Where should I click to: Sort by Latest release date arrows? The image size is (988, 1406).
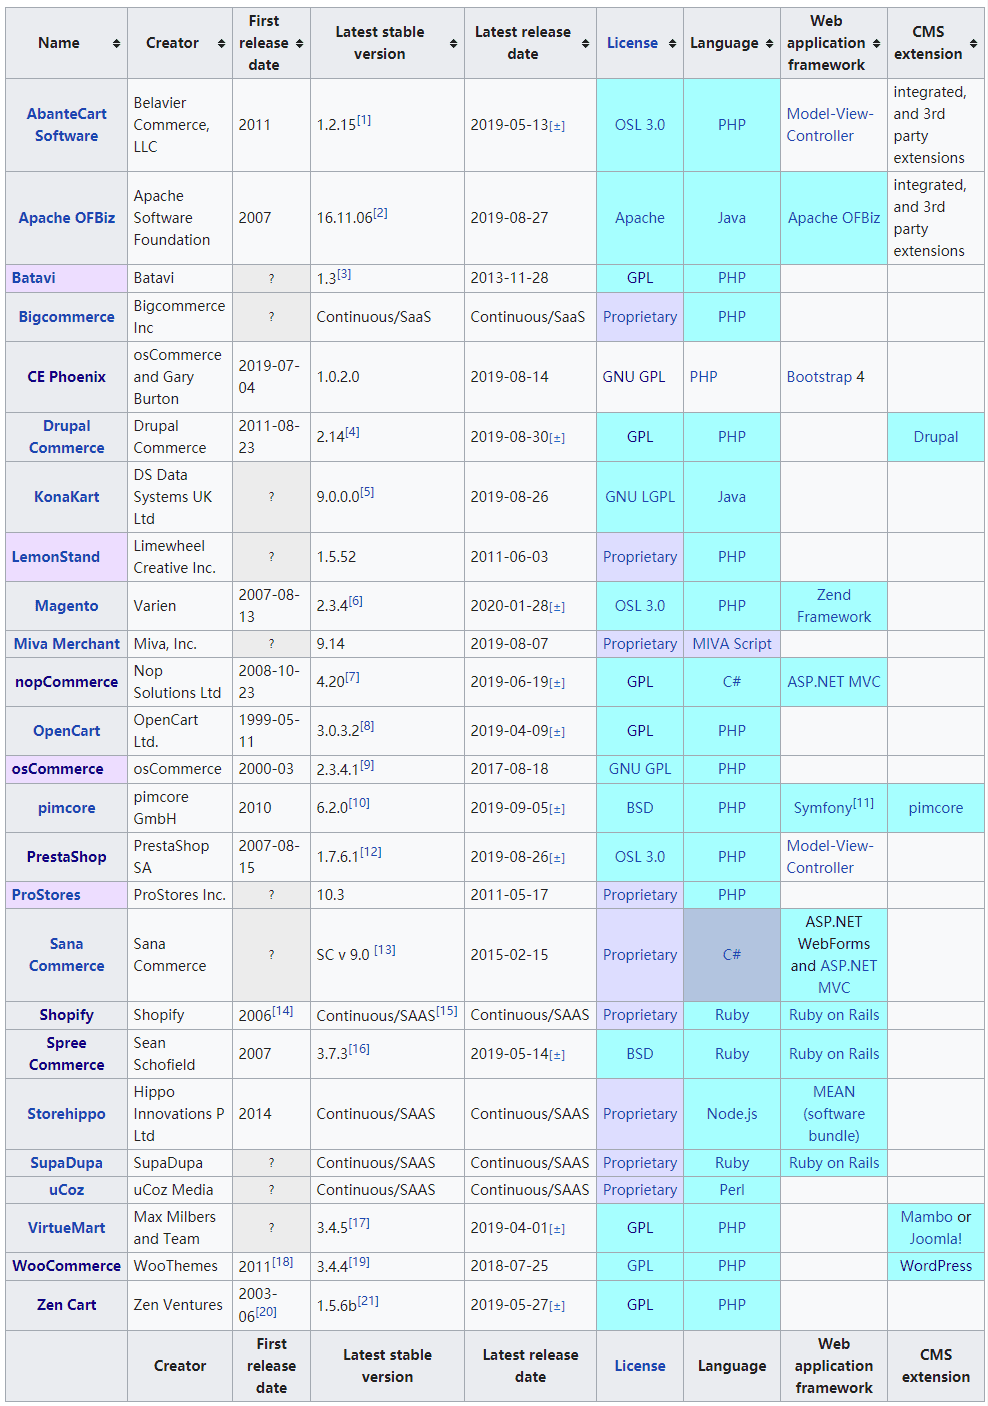(x=585, y=44)
